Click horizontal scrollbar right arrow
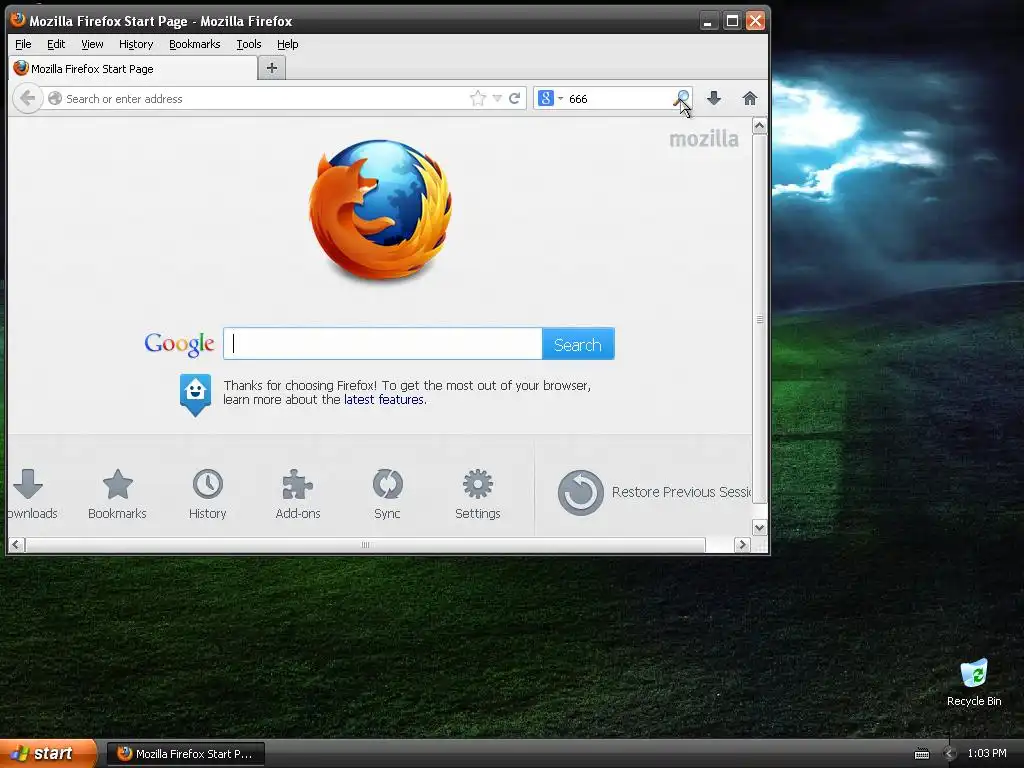 click(x=742, y=545)
